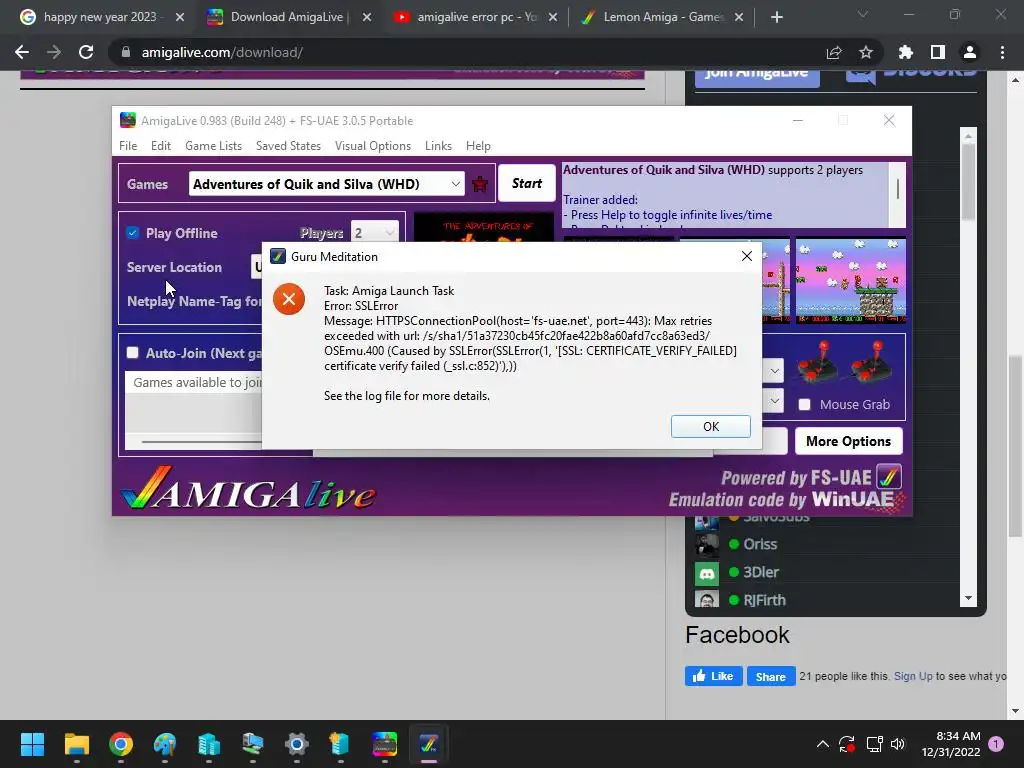Click the tab search chevron
Image resolution: width=1024 pixels, height=768 pixels.
pyautogui.click(x=863, y=14)
